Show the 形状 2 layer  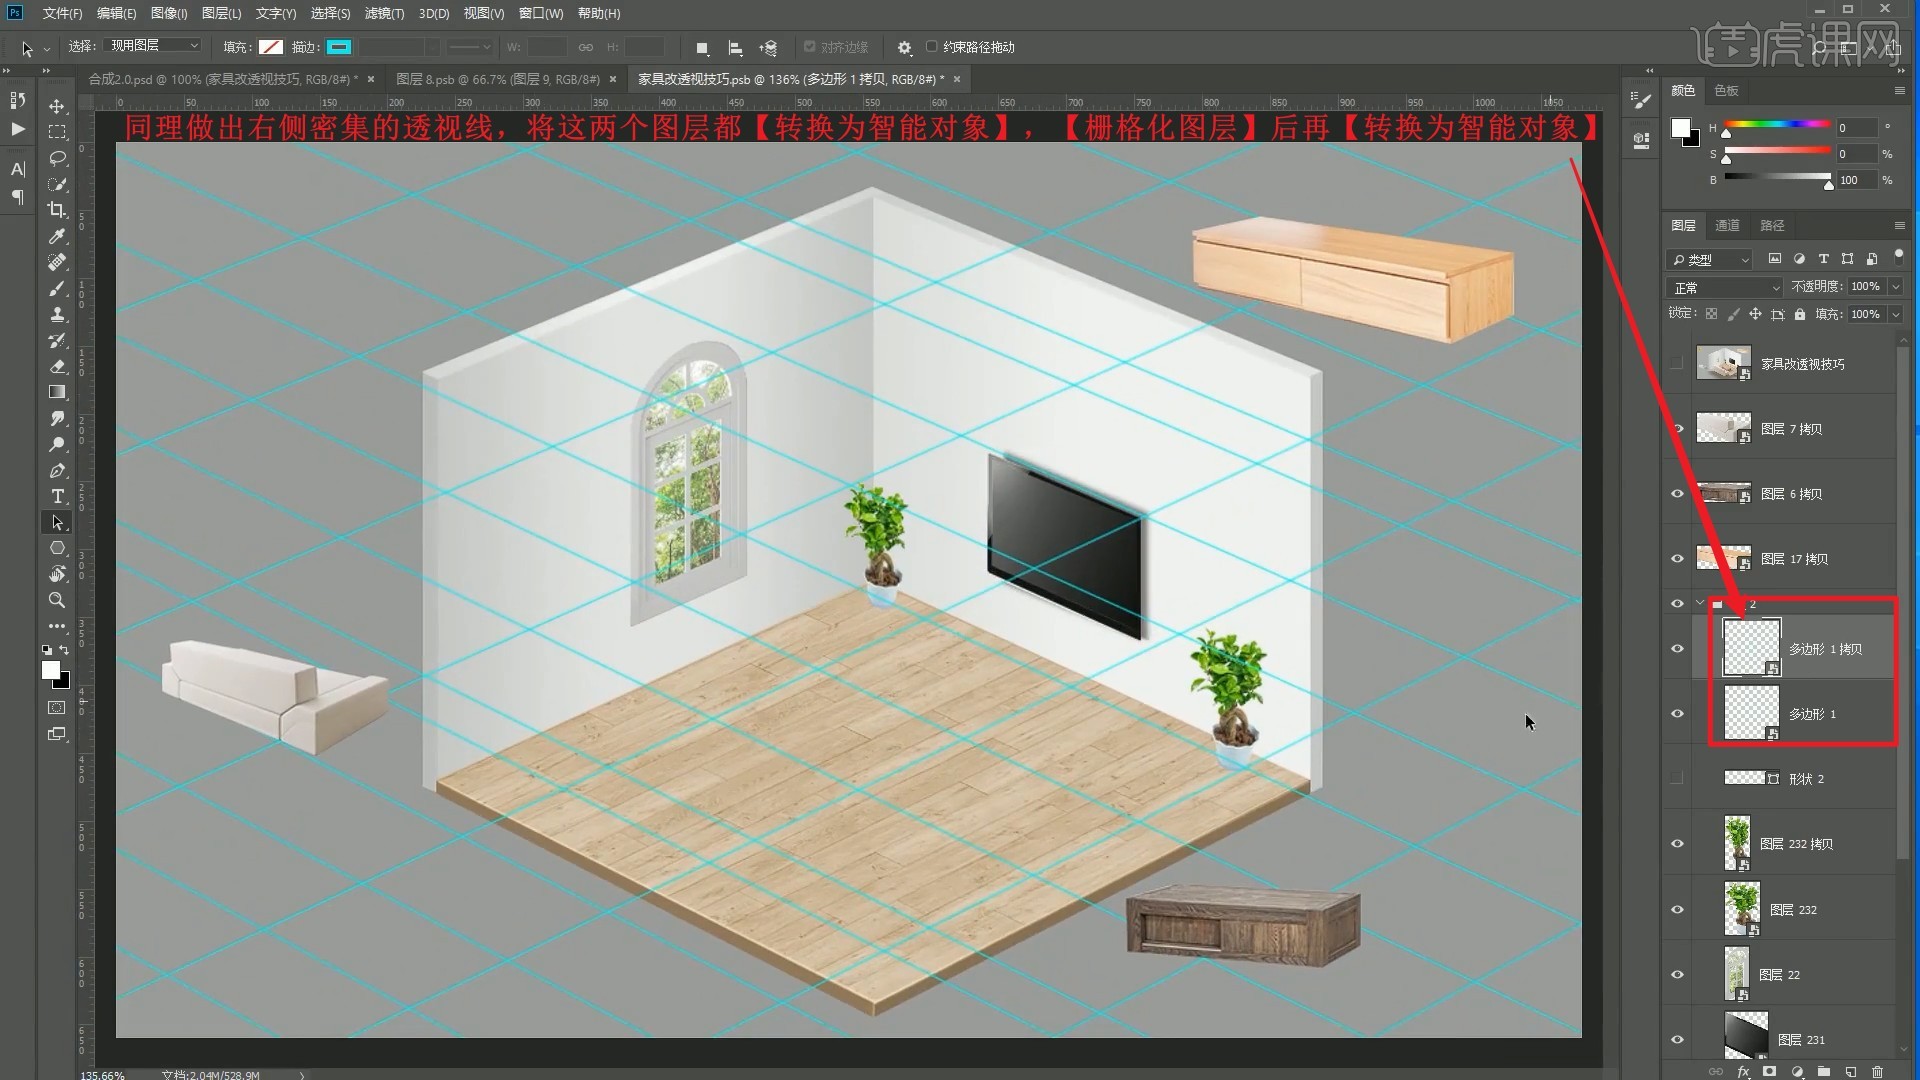point(1678,779)
